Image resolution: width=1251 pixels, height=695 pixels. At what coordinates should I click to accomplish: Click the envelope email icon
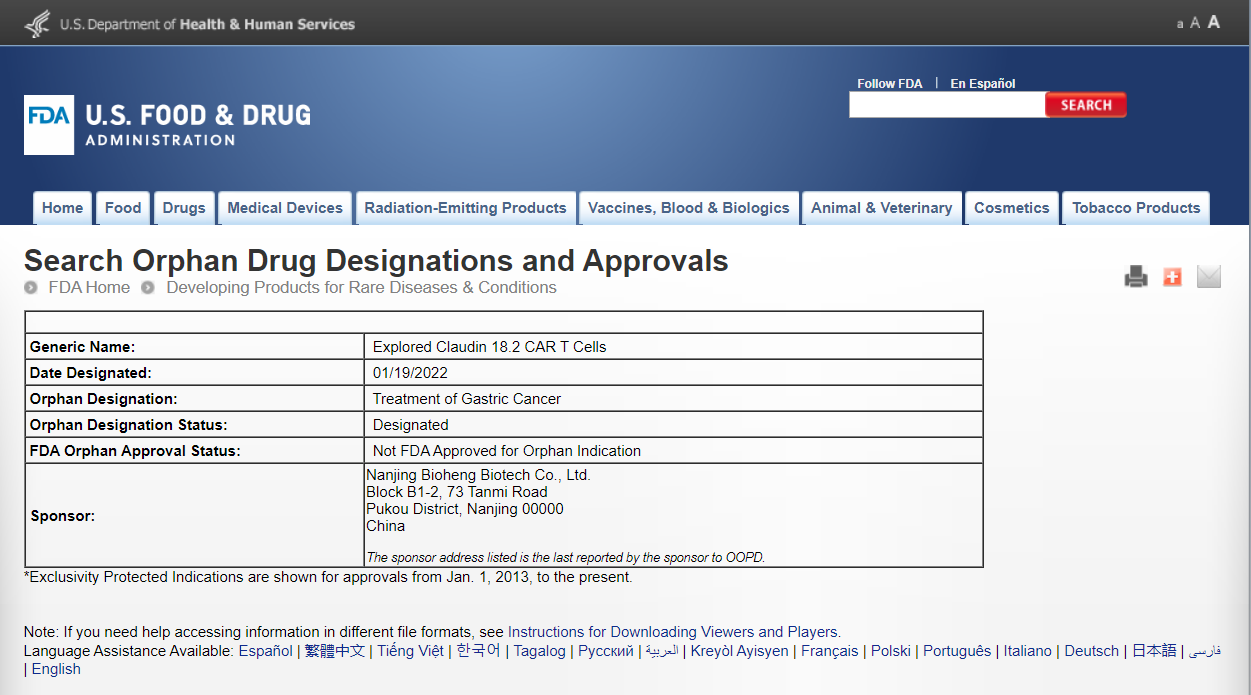tap(1208, 277)
